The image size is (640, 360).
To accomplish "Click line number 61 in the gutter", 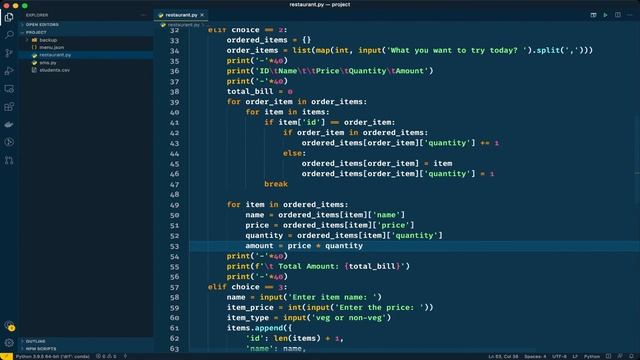I will pyautogui.click(x=174, y=328).
